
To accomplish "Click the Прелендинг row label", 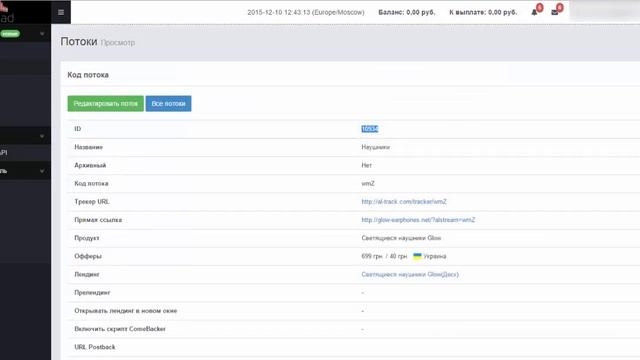I will click(92, 293).
